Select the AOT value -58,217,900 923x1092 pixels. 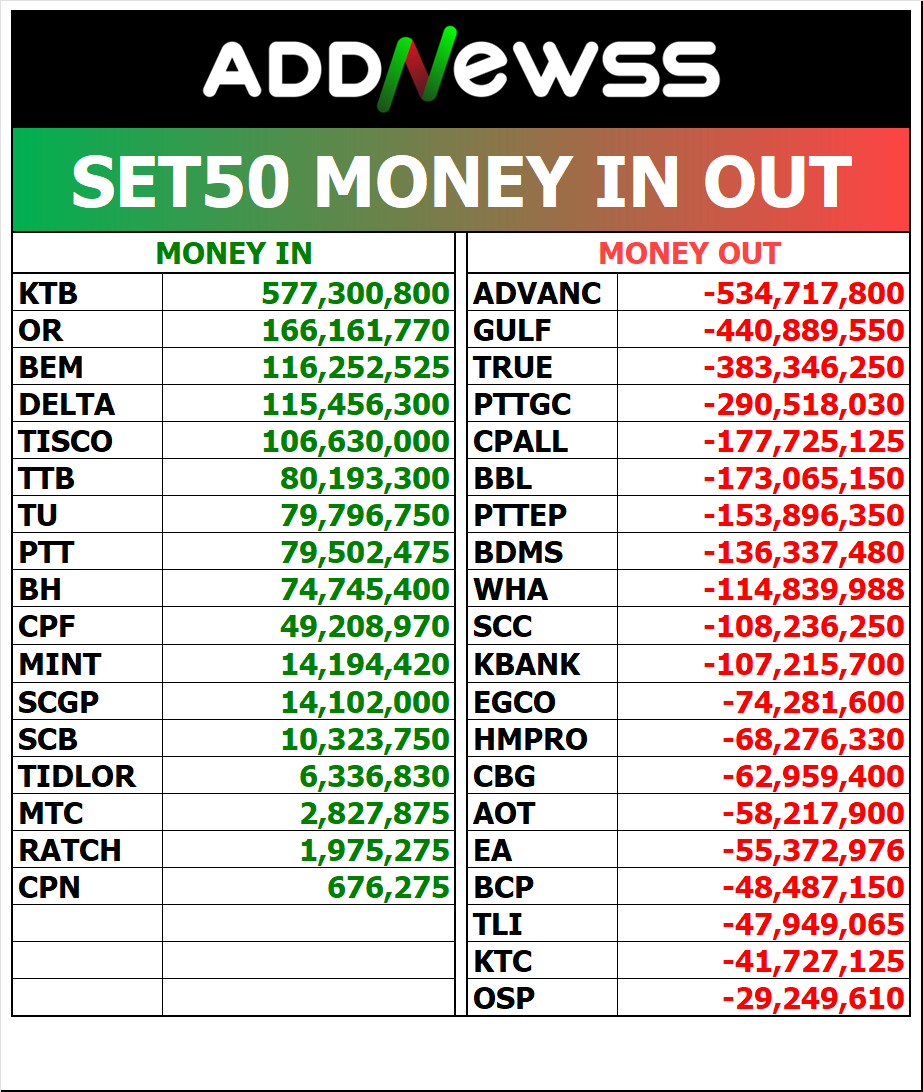tap(813, 814)
